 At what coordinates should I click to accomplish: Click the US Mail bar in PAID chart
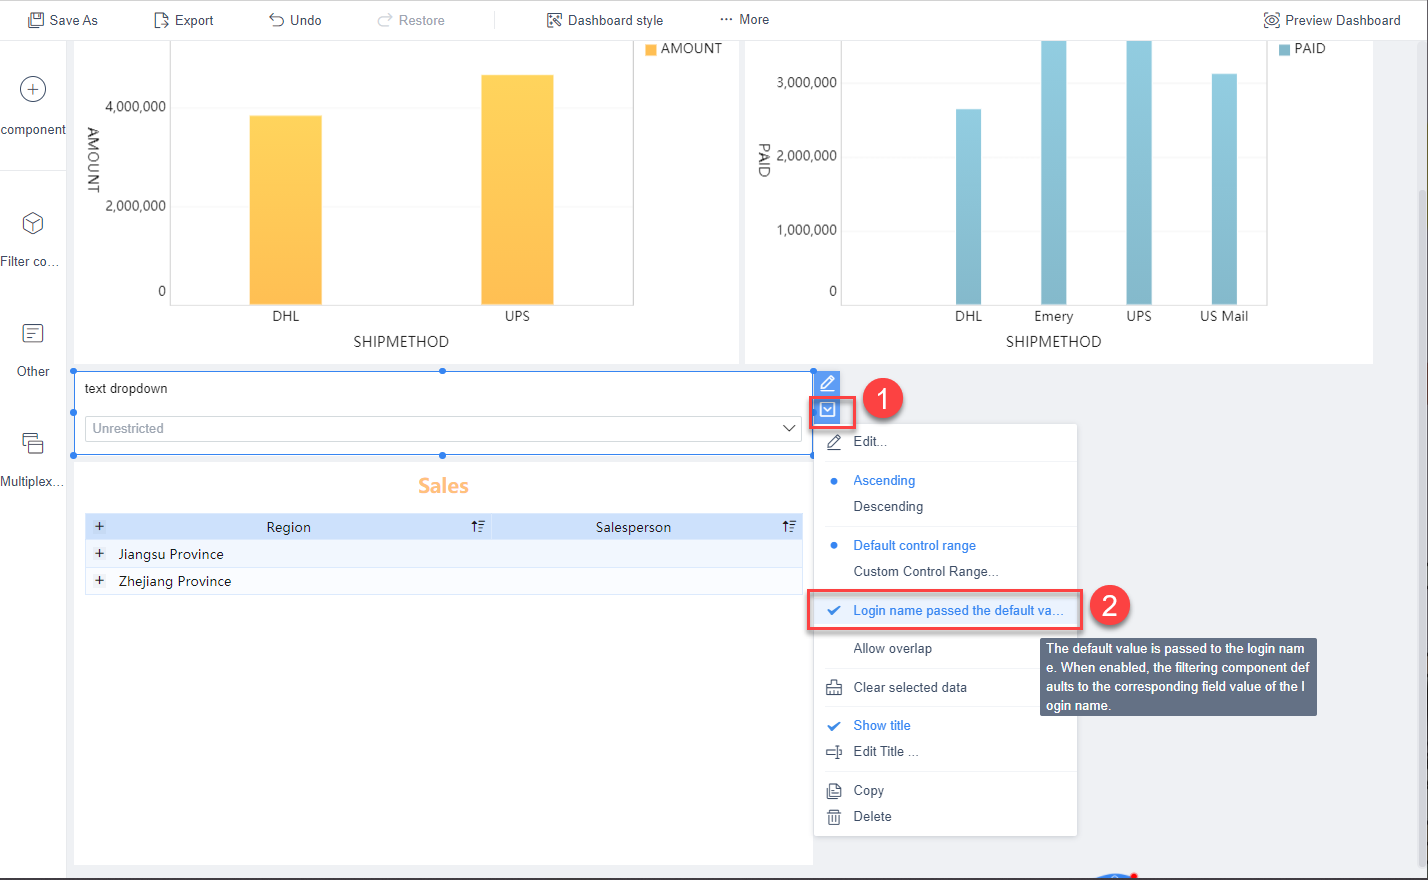[x=1224, y=189]
